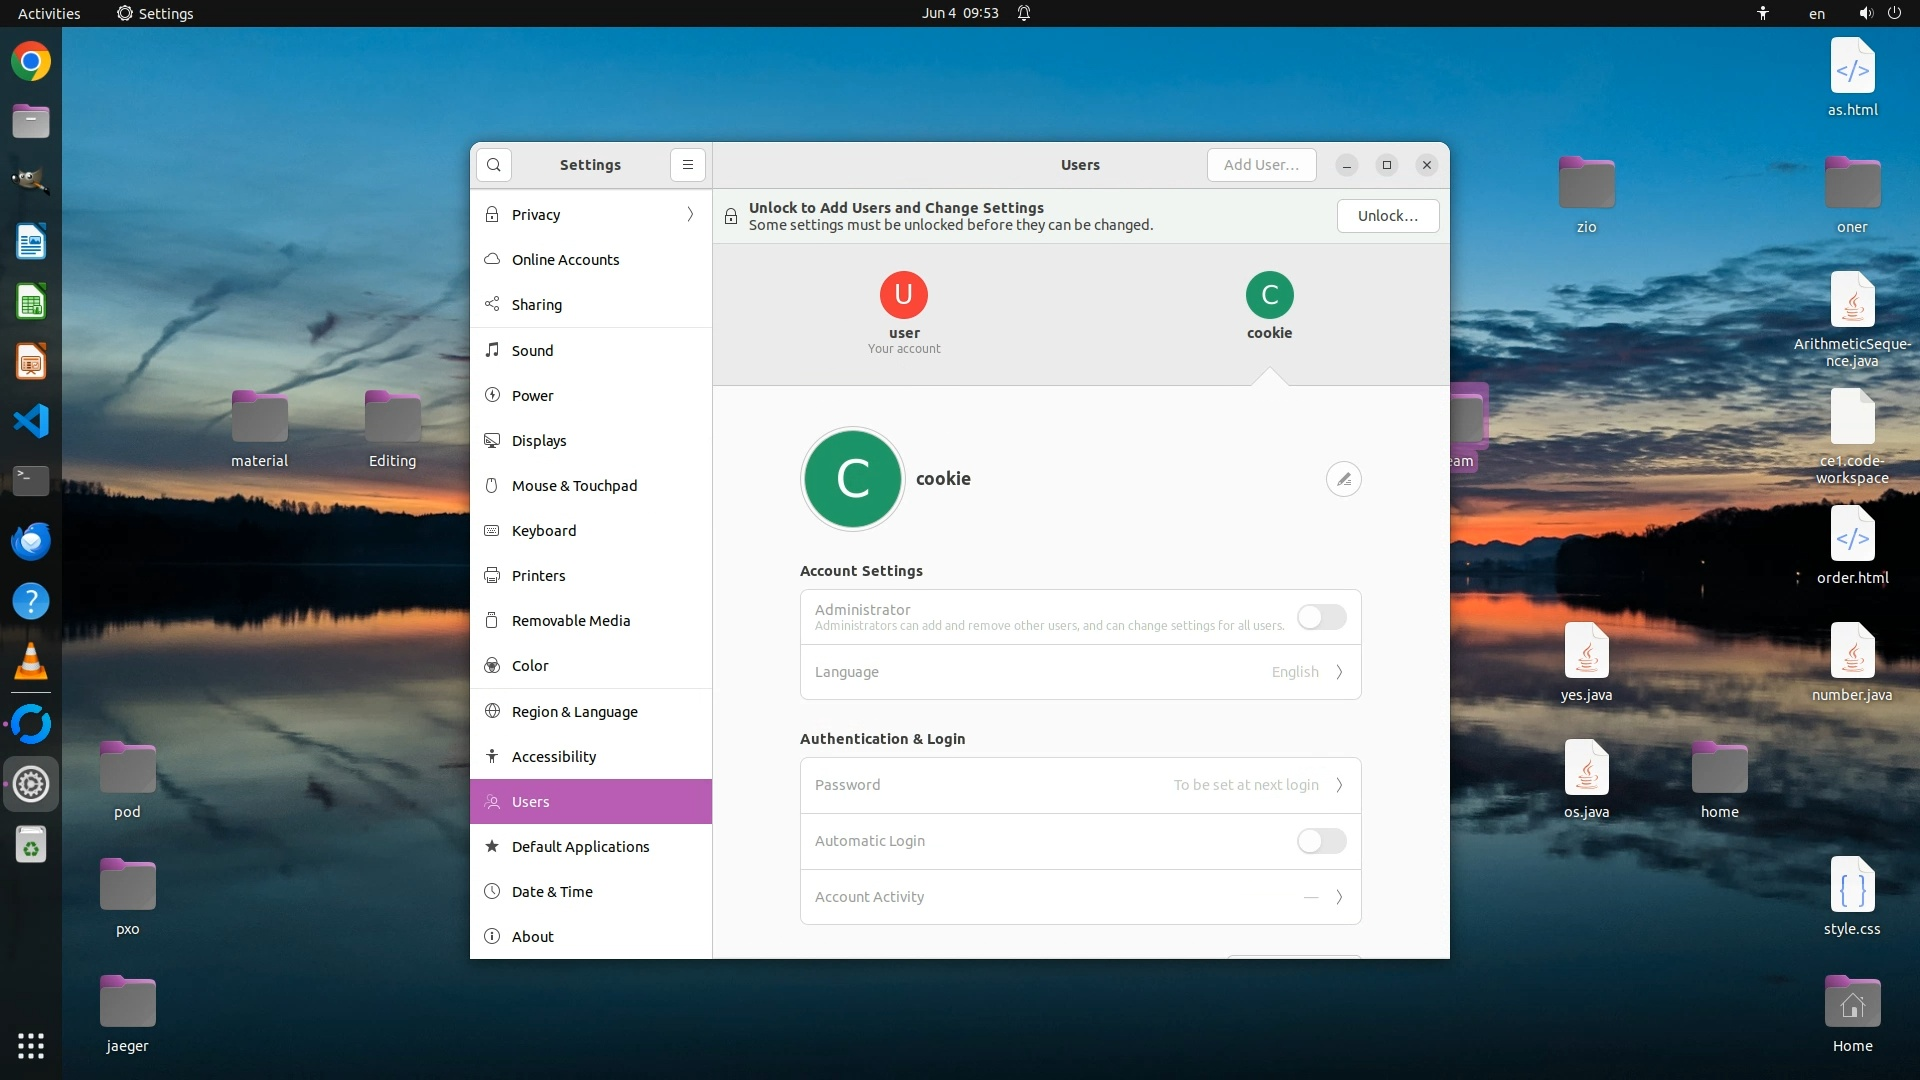Click the Unlock... button
Image resolution: width=1920 pixels, height=1080 pixels.
click(1387, 216)
